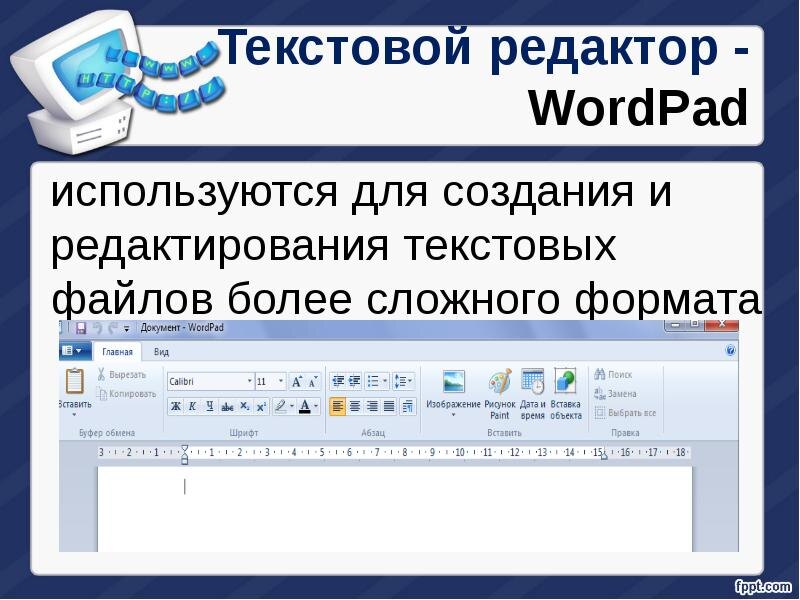The height and width of the screenshot is (600, 800).
Task: Switch to the Вид ribbon tab
Action: point(161,352)
